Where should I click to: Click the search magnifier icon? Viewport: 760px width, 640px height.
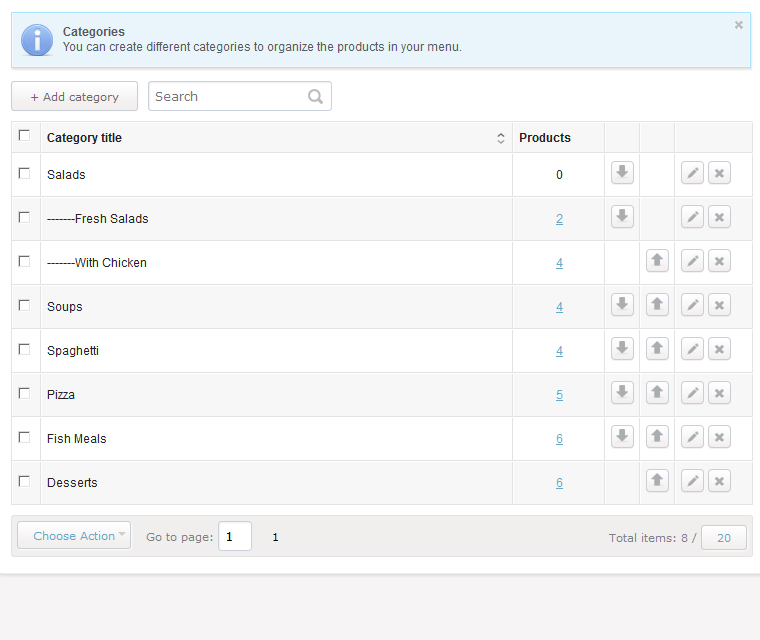tap(316, 96)
